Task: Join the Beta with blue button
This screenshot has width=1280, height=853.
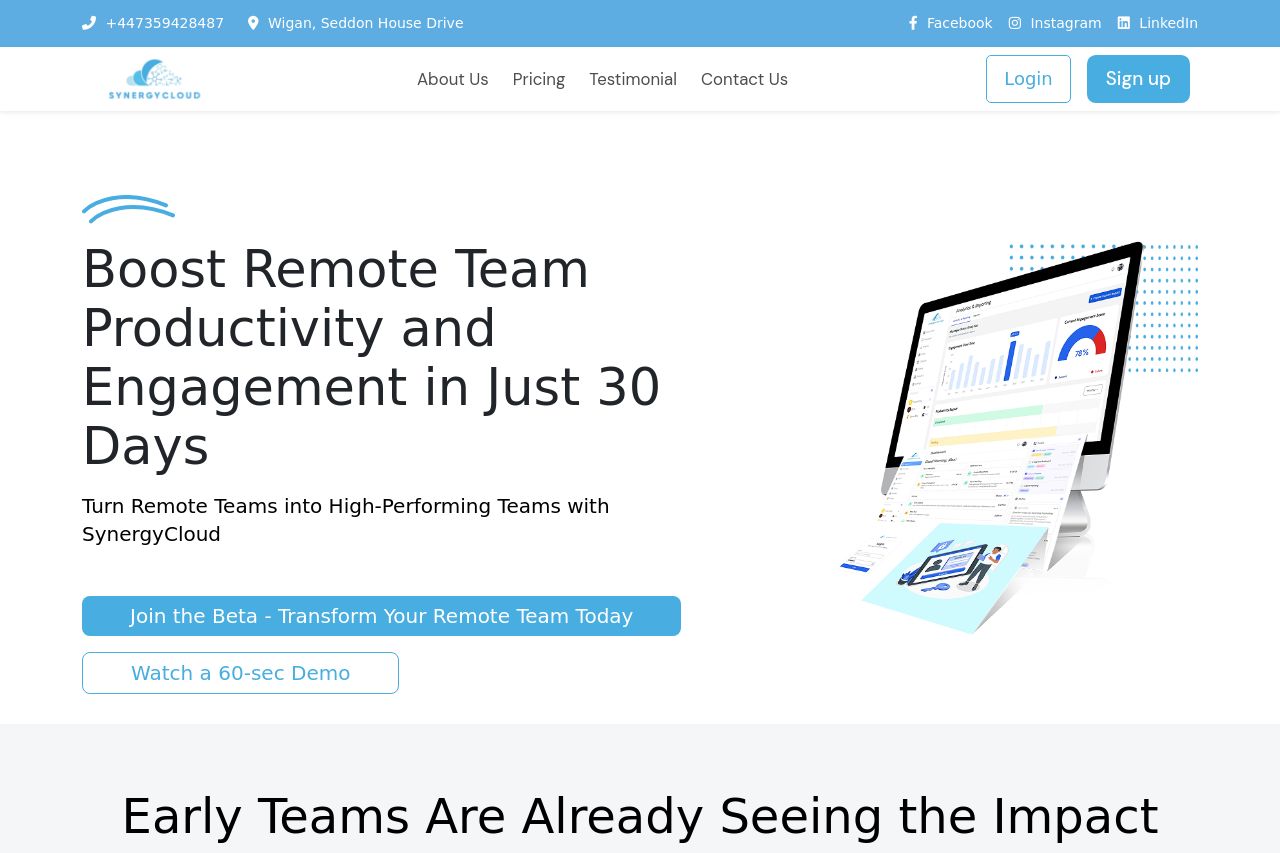Action: [381, 616]
